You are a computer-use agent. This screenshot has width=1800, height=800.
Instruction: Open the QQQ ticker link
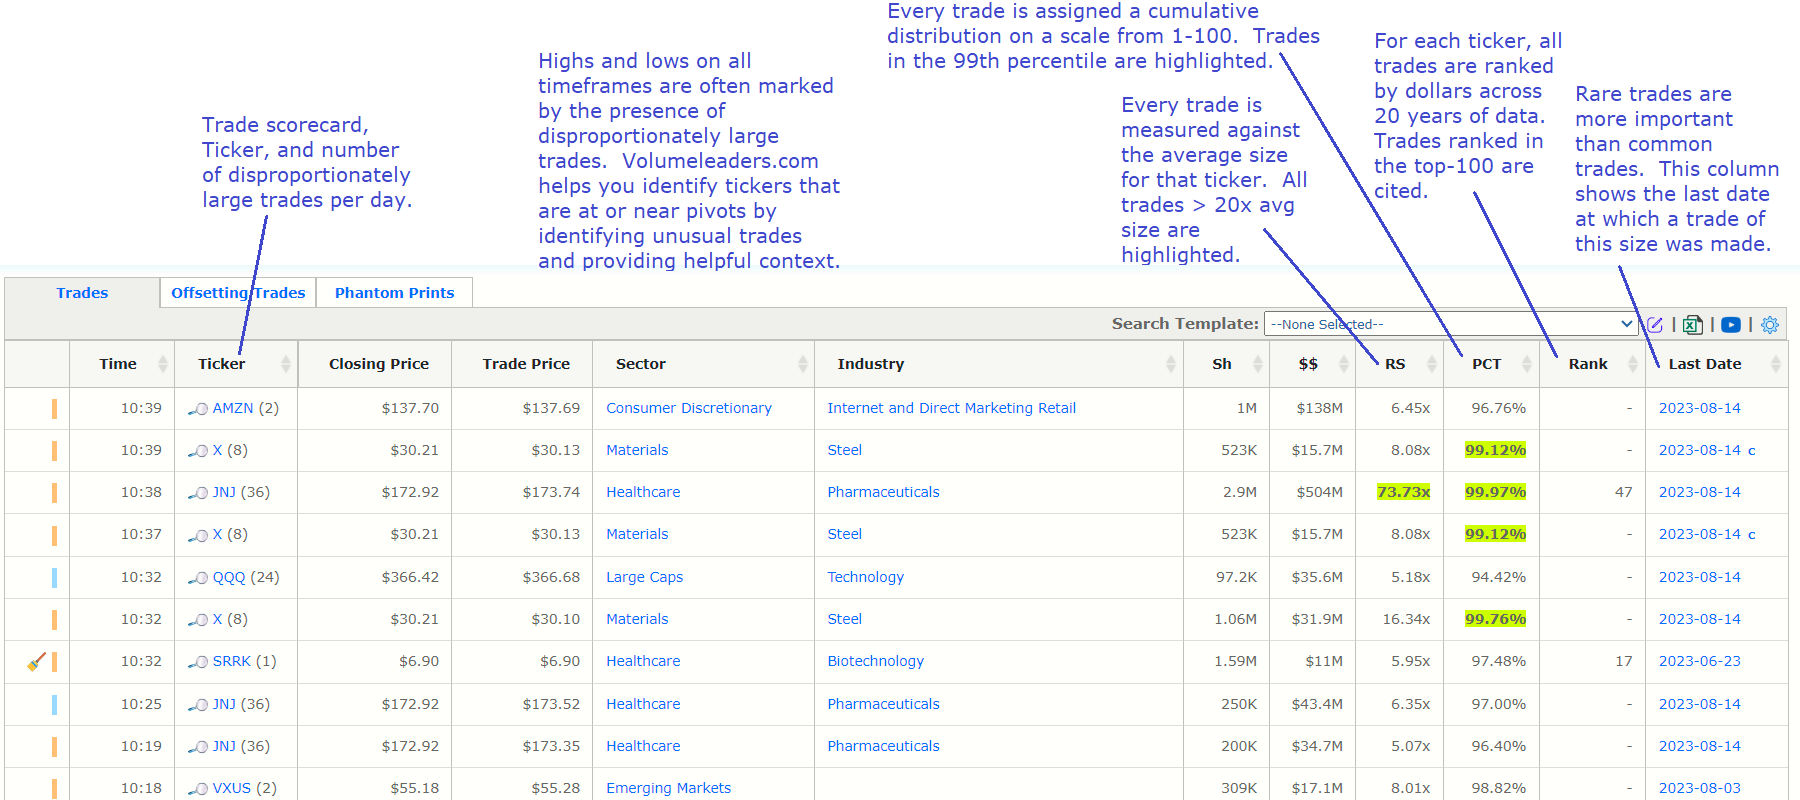(229, 577)
